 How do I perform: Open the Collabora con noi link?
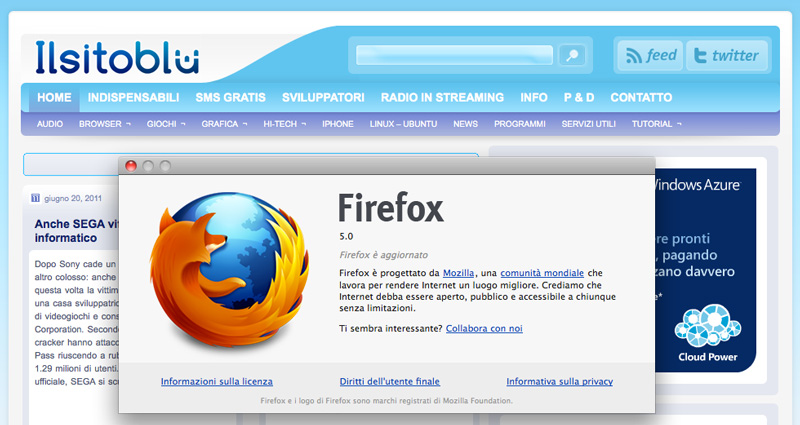(x=484, y=329)
